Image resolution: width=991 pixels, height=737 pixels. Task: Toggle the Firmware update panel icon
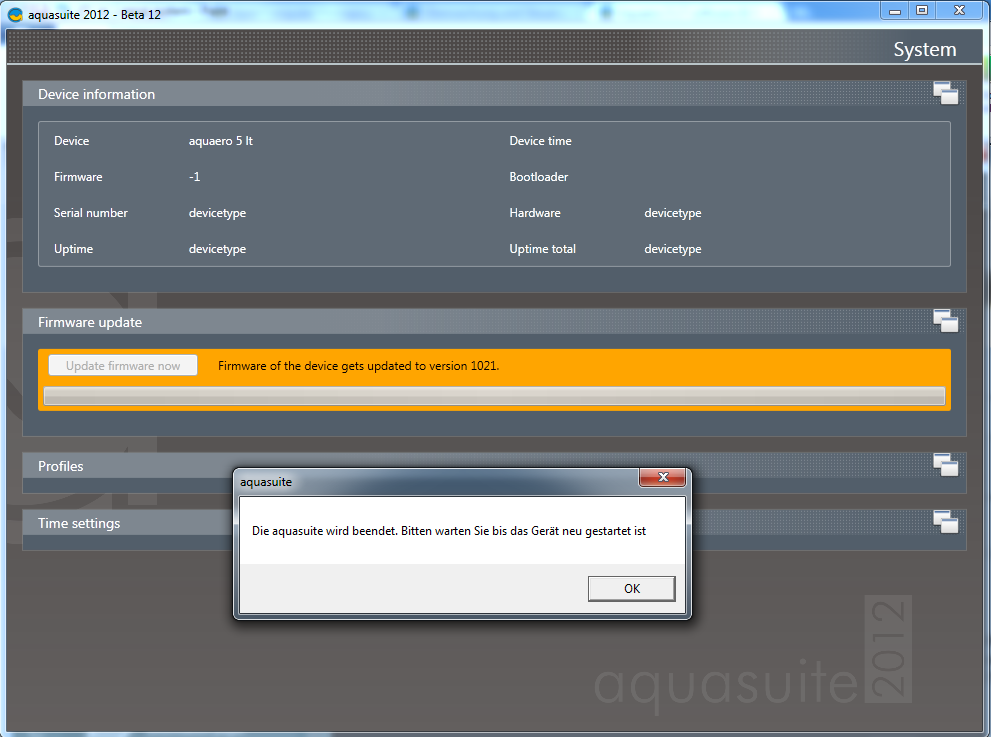coord(945,322)
